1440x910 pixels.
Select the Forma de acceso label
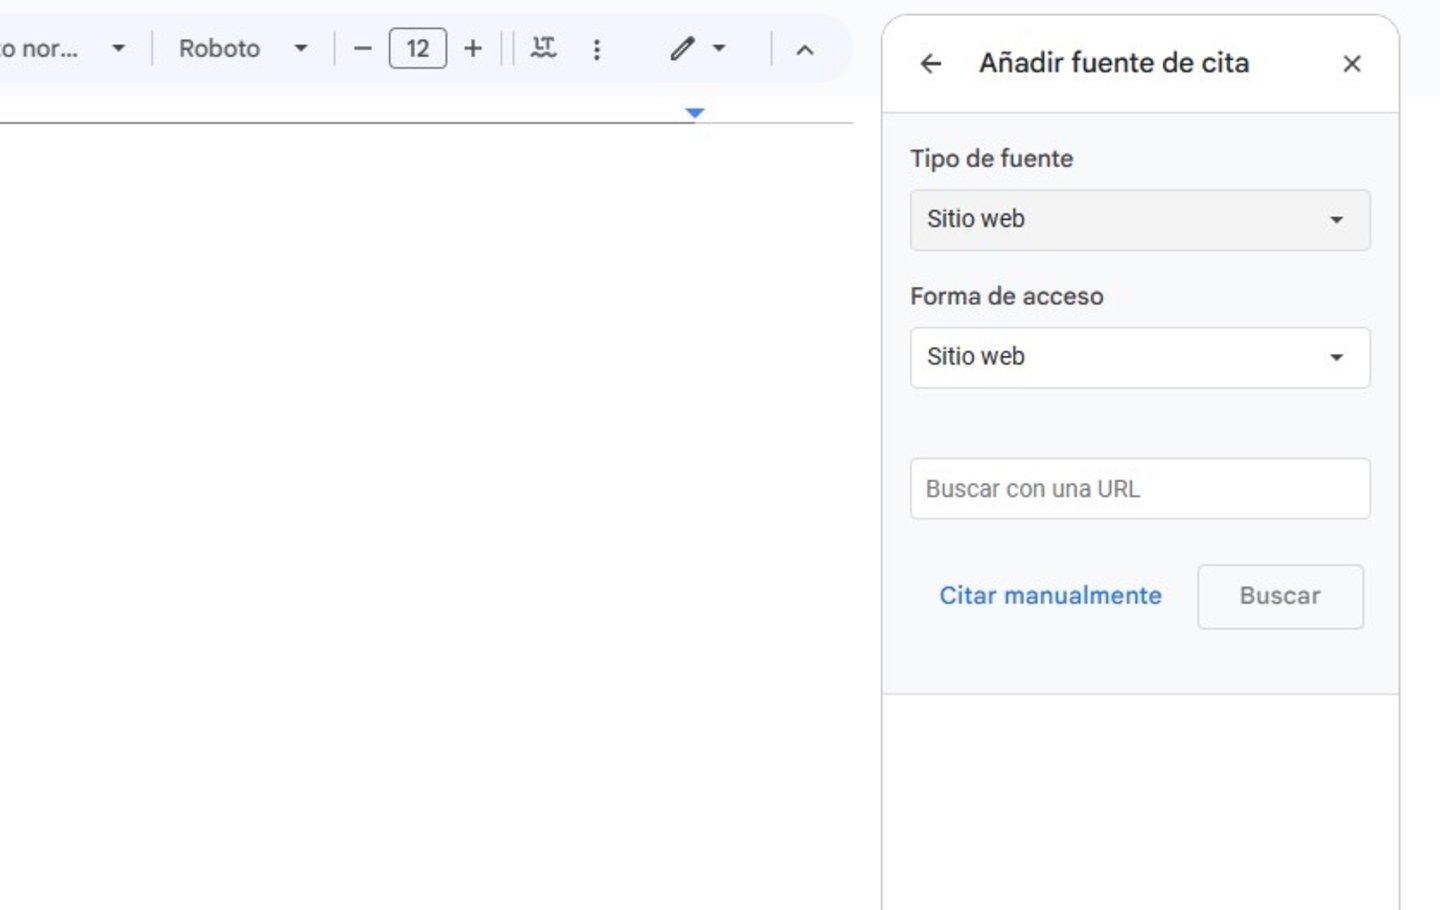[x=1006, y=297]
